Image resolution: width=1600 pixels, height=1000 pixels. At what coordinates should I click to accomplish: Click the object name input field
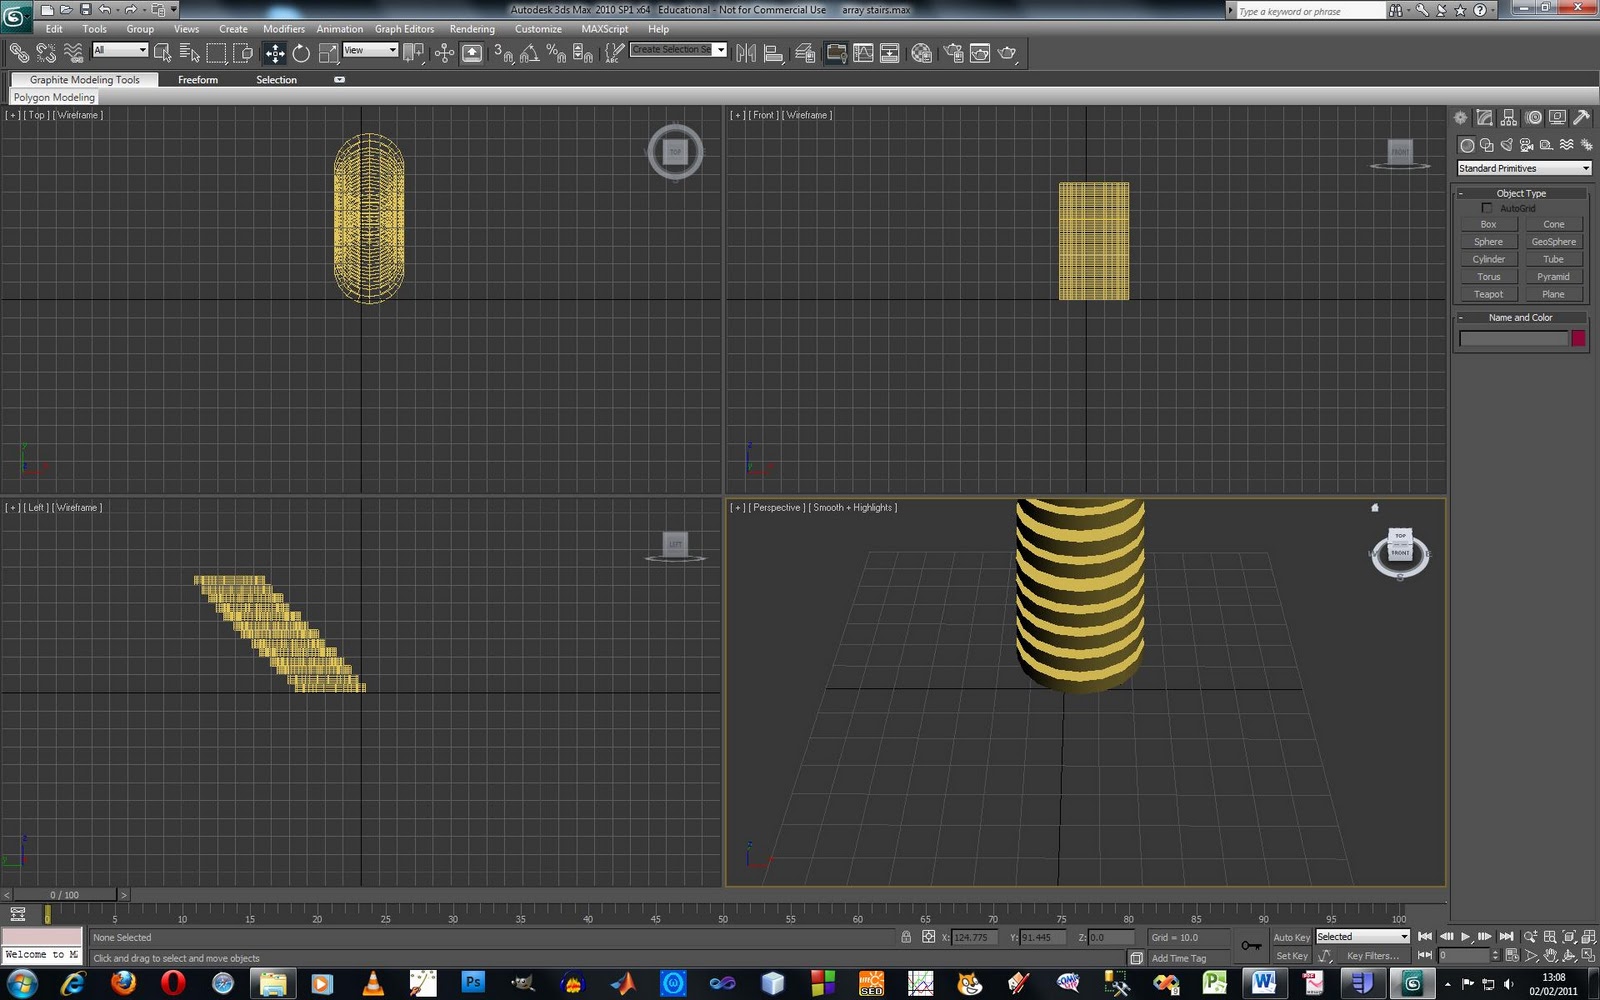1513,338
